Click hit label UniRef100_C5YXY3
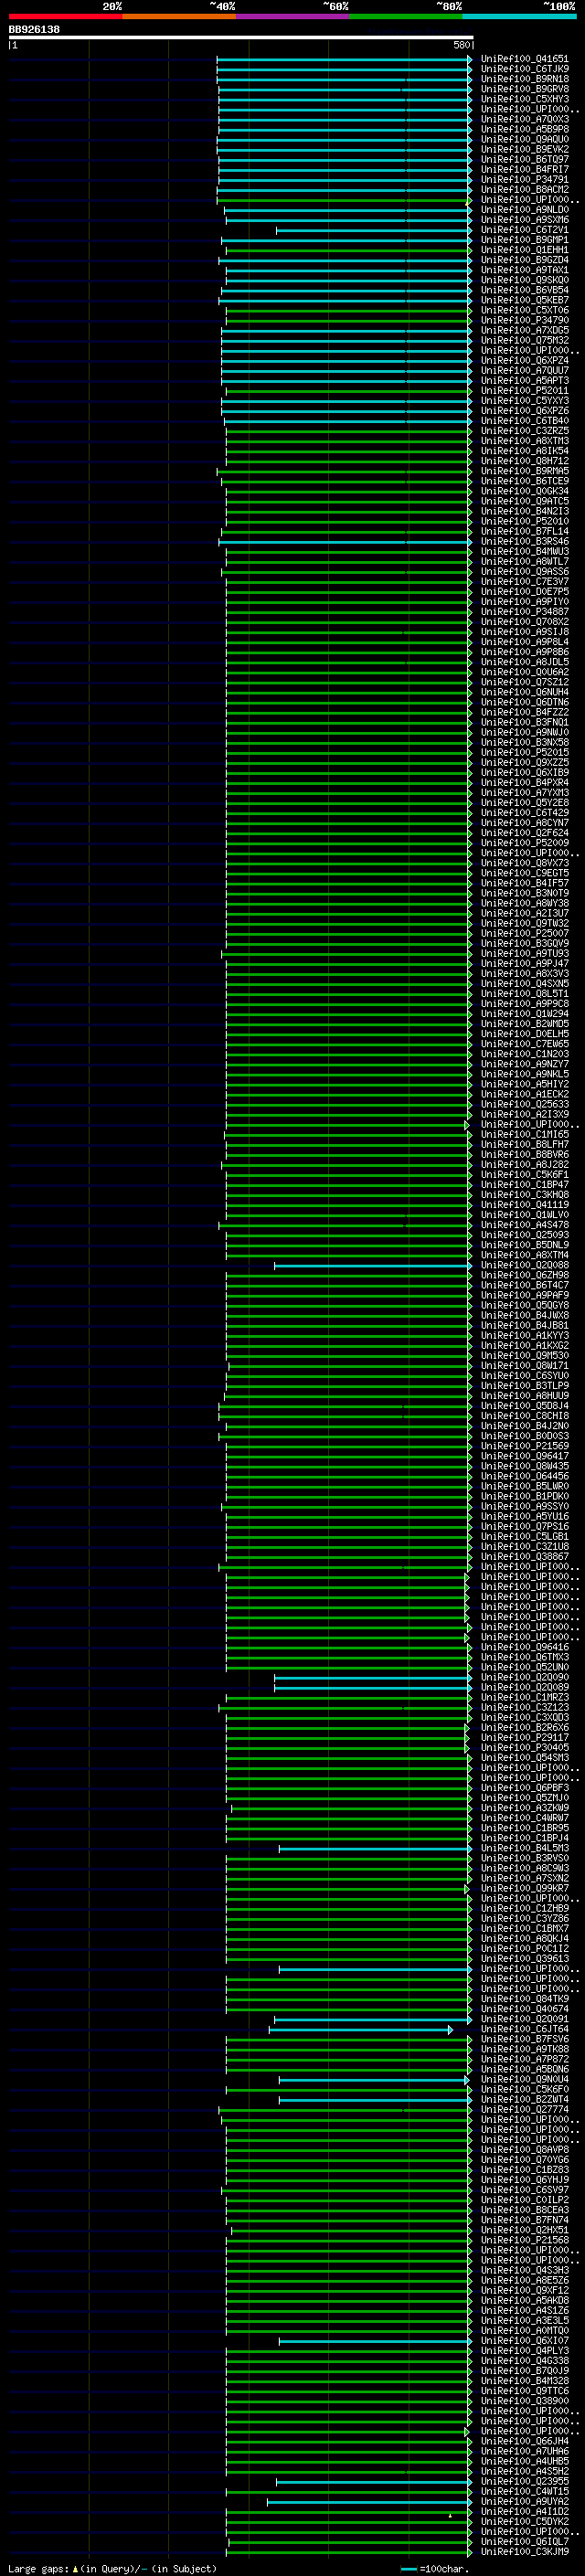The image size is (585, 2576). pos(524,401)
